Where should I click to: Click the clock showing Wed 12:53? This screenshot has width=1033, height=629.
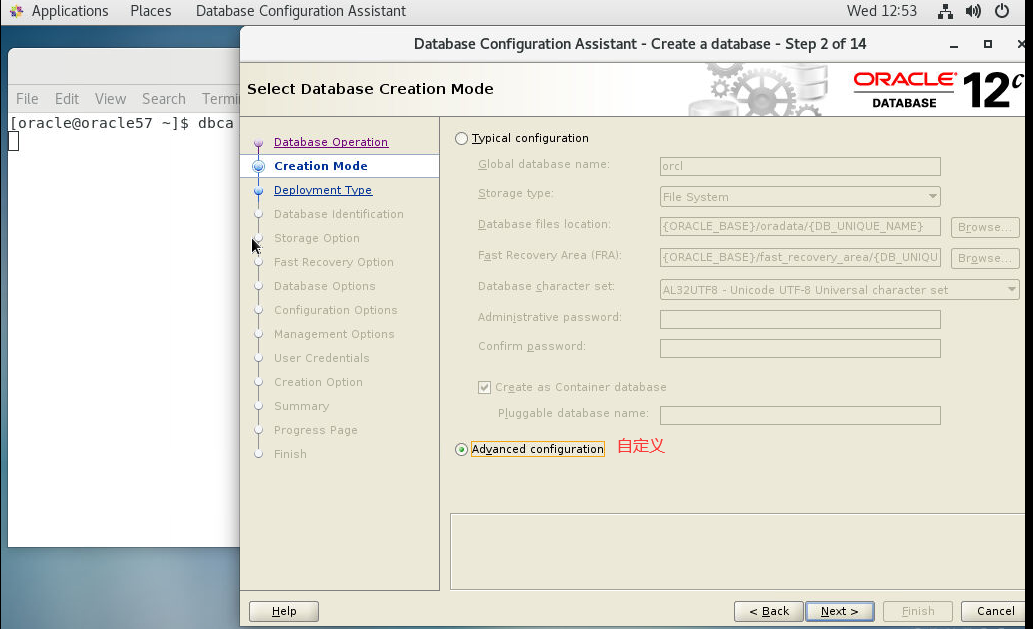[x=881, y=11]
